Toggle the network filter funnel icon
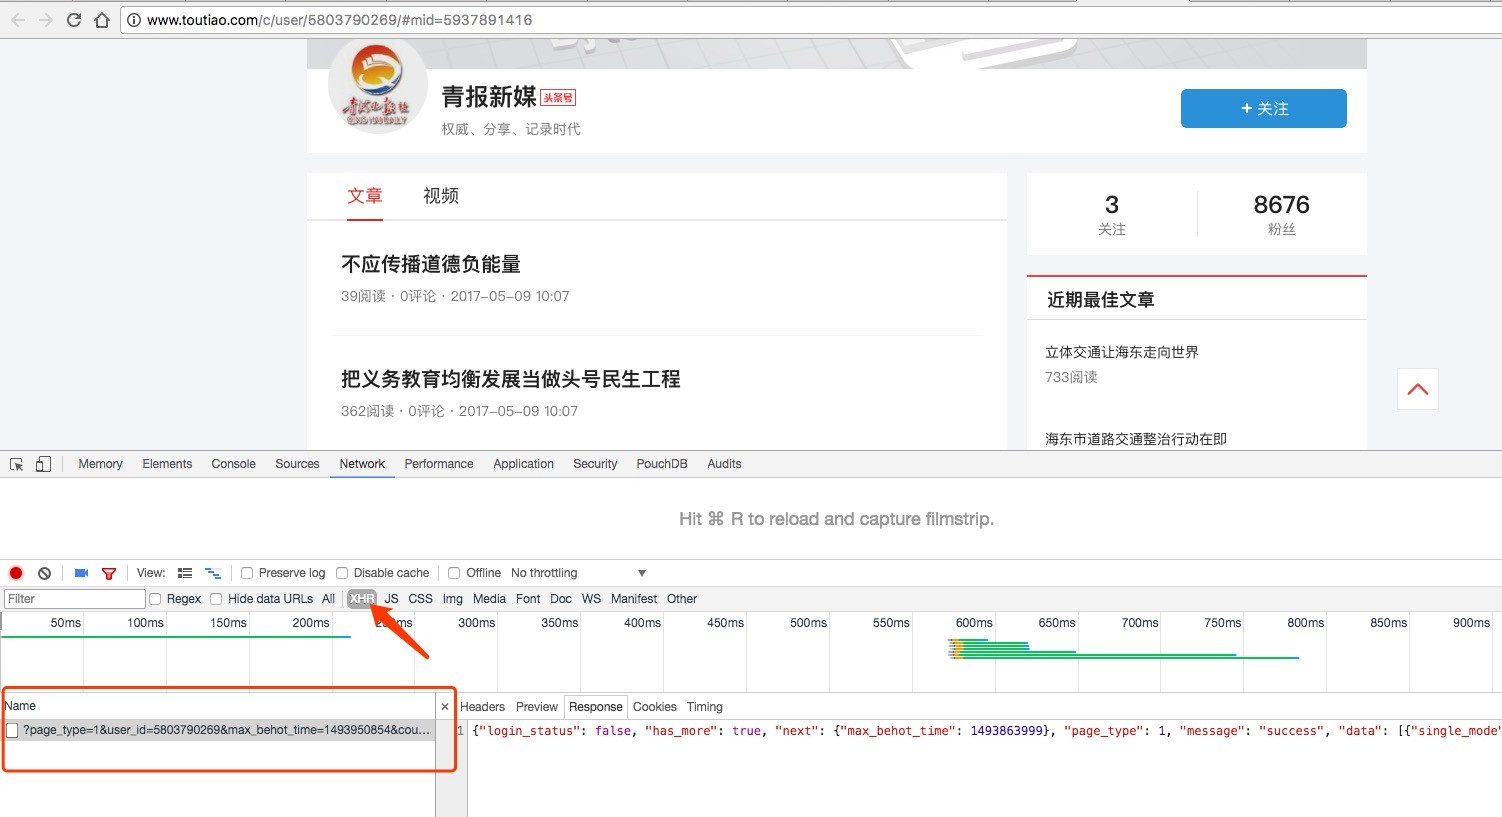 tap(109, 573)
